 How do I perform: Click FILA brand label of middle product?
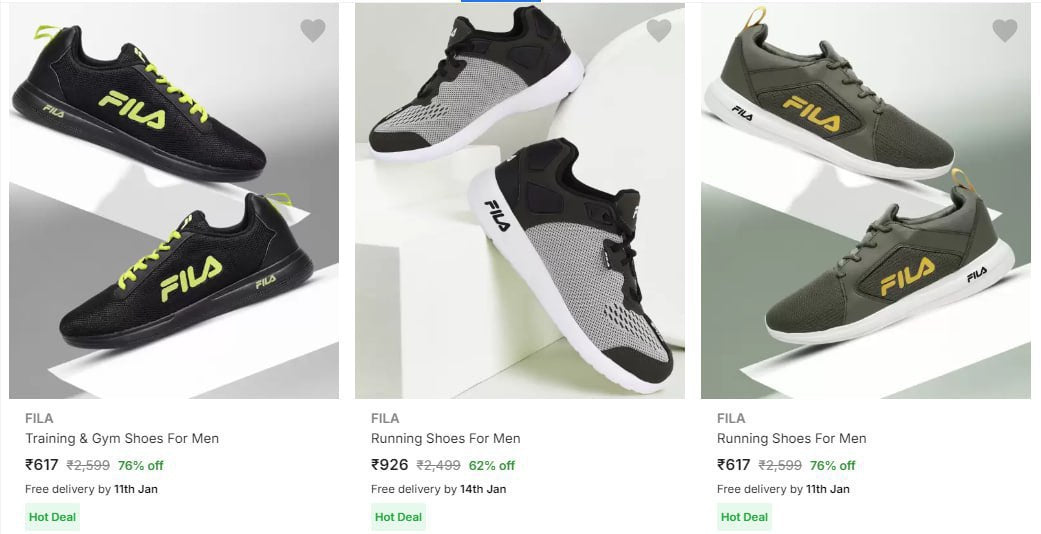pos(385,418)
